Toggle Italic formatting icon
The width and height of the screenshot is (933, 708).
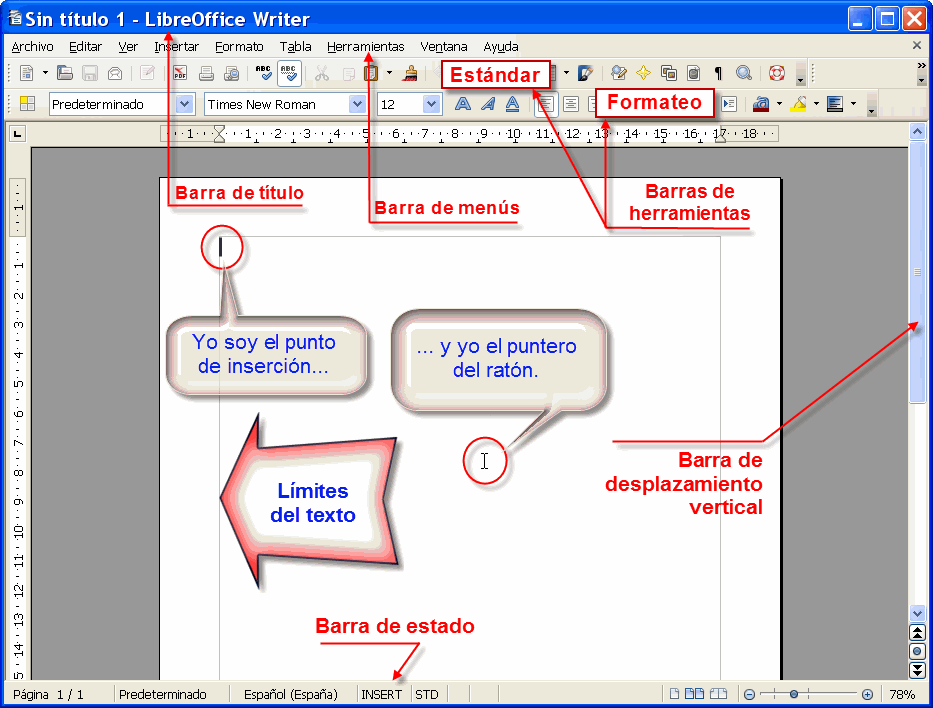coord(488,104)
